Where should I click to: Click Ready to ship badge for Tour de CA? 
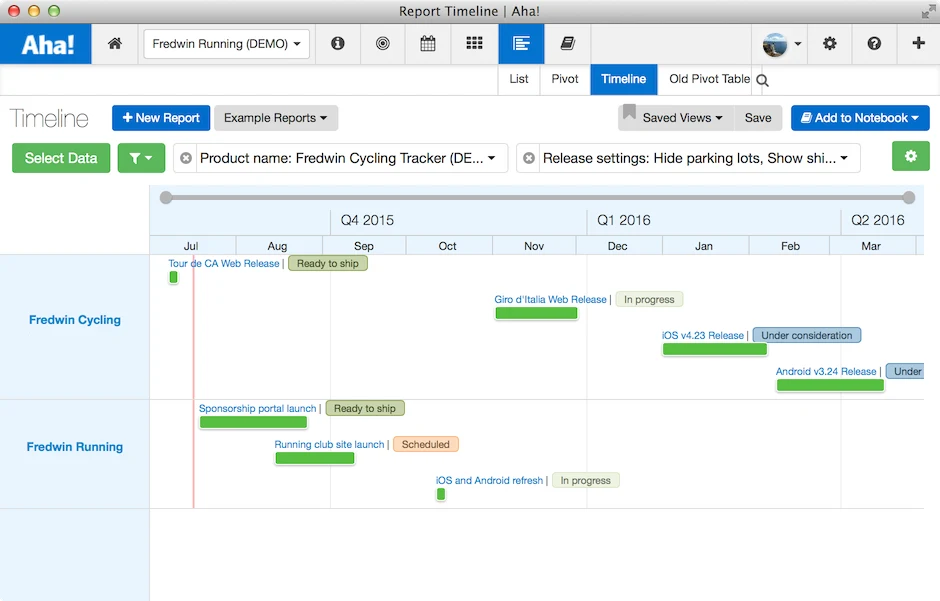coord(327,264)
